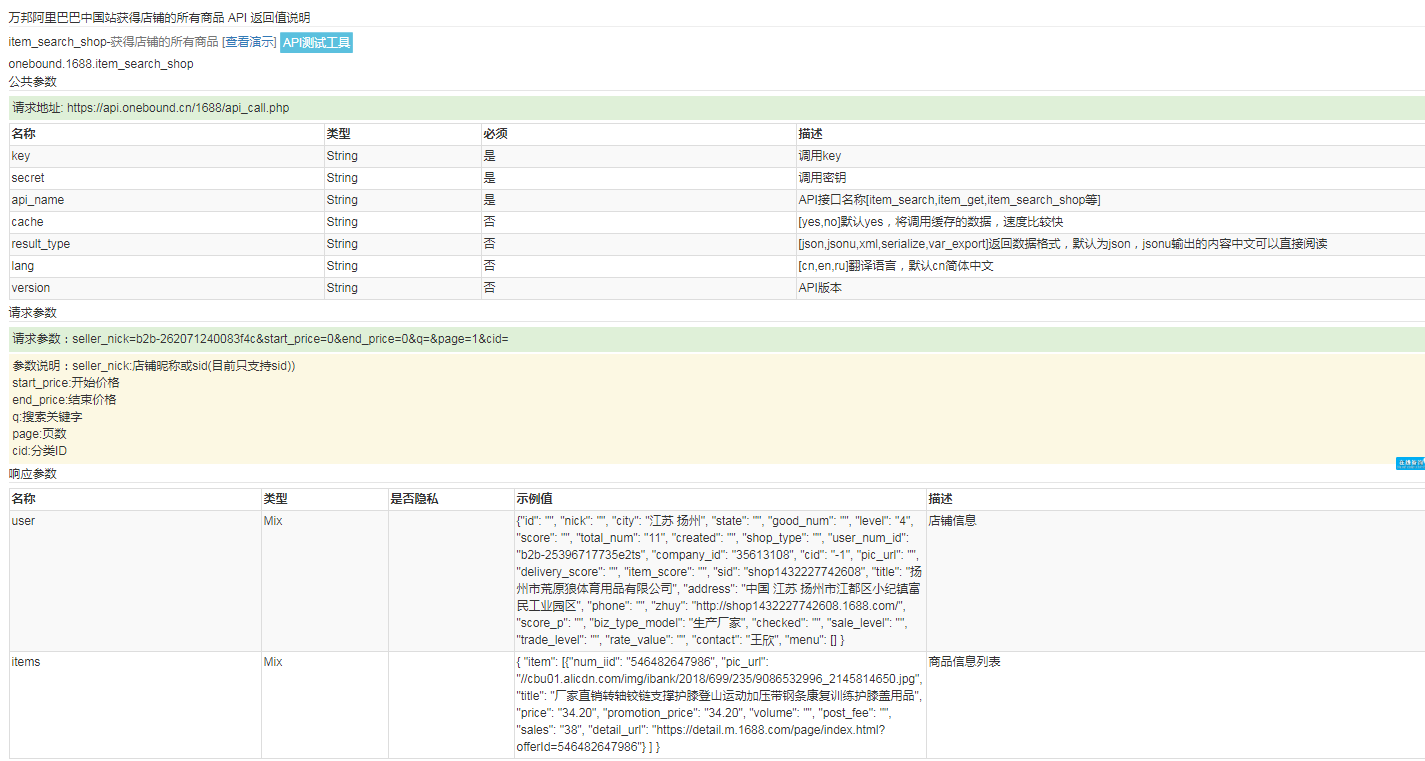Click the 响应参数 section heading
This screenshot has height=761, width=1425.
(33, 474)
